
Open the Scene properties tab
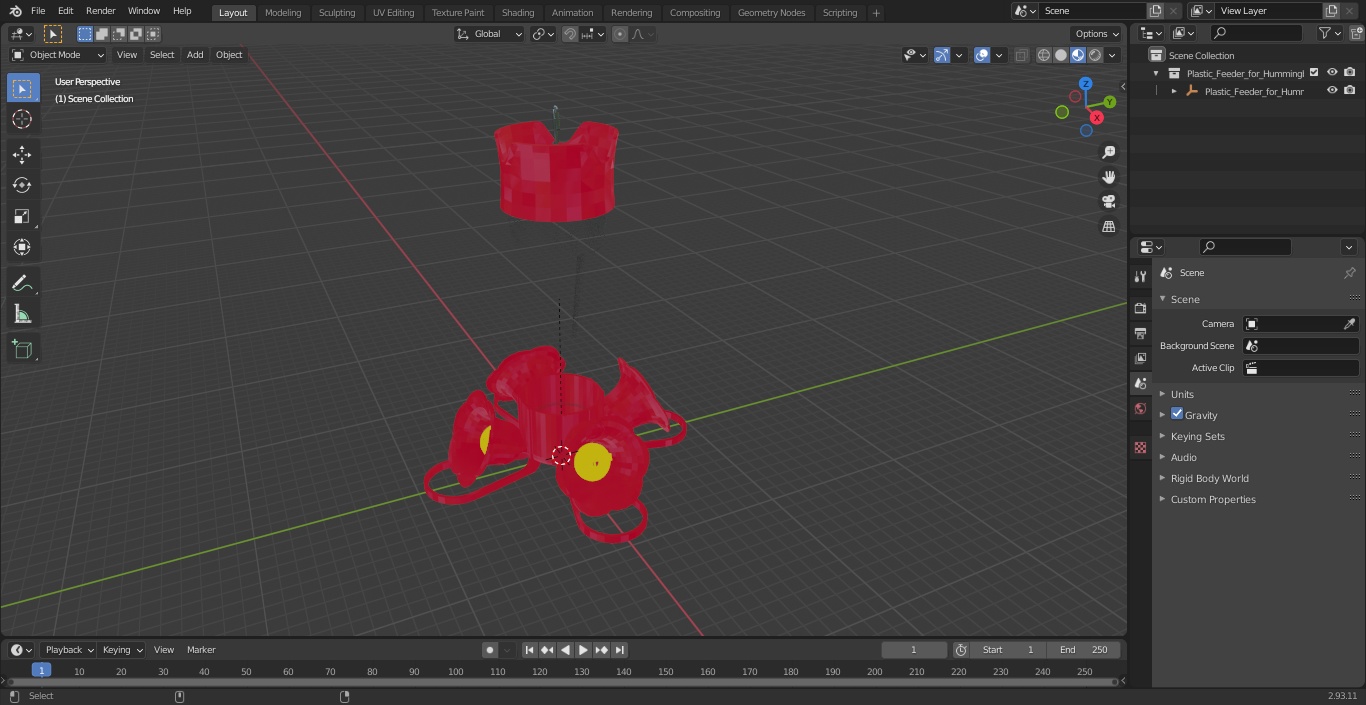(x=1140, y=383)
